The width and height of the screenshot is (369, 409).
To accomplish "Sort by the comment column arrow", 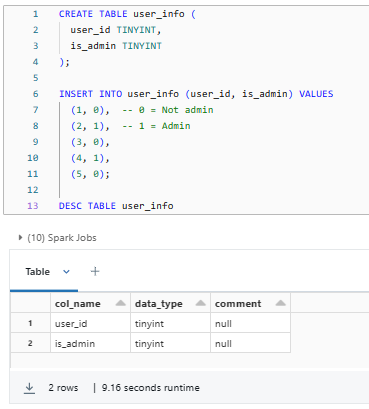I will tap(281, 303).
